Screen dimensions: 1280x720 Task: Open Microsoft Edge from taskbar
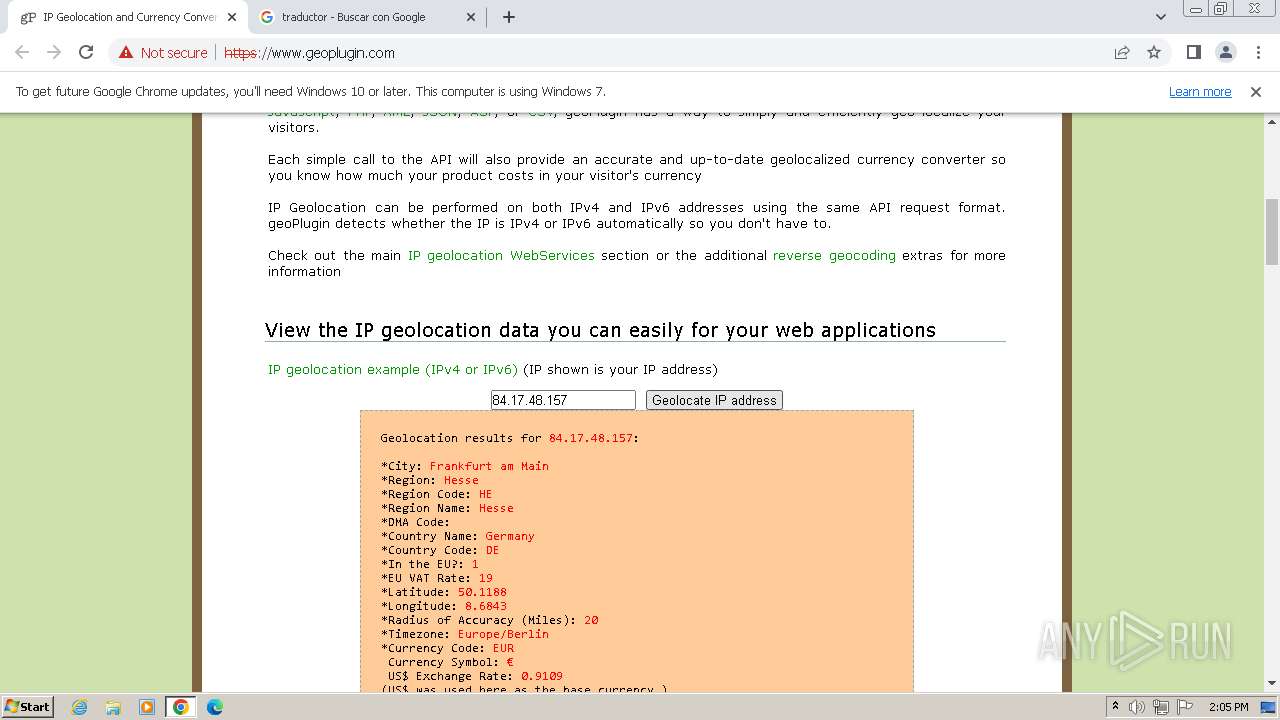[x=214, y=707]
